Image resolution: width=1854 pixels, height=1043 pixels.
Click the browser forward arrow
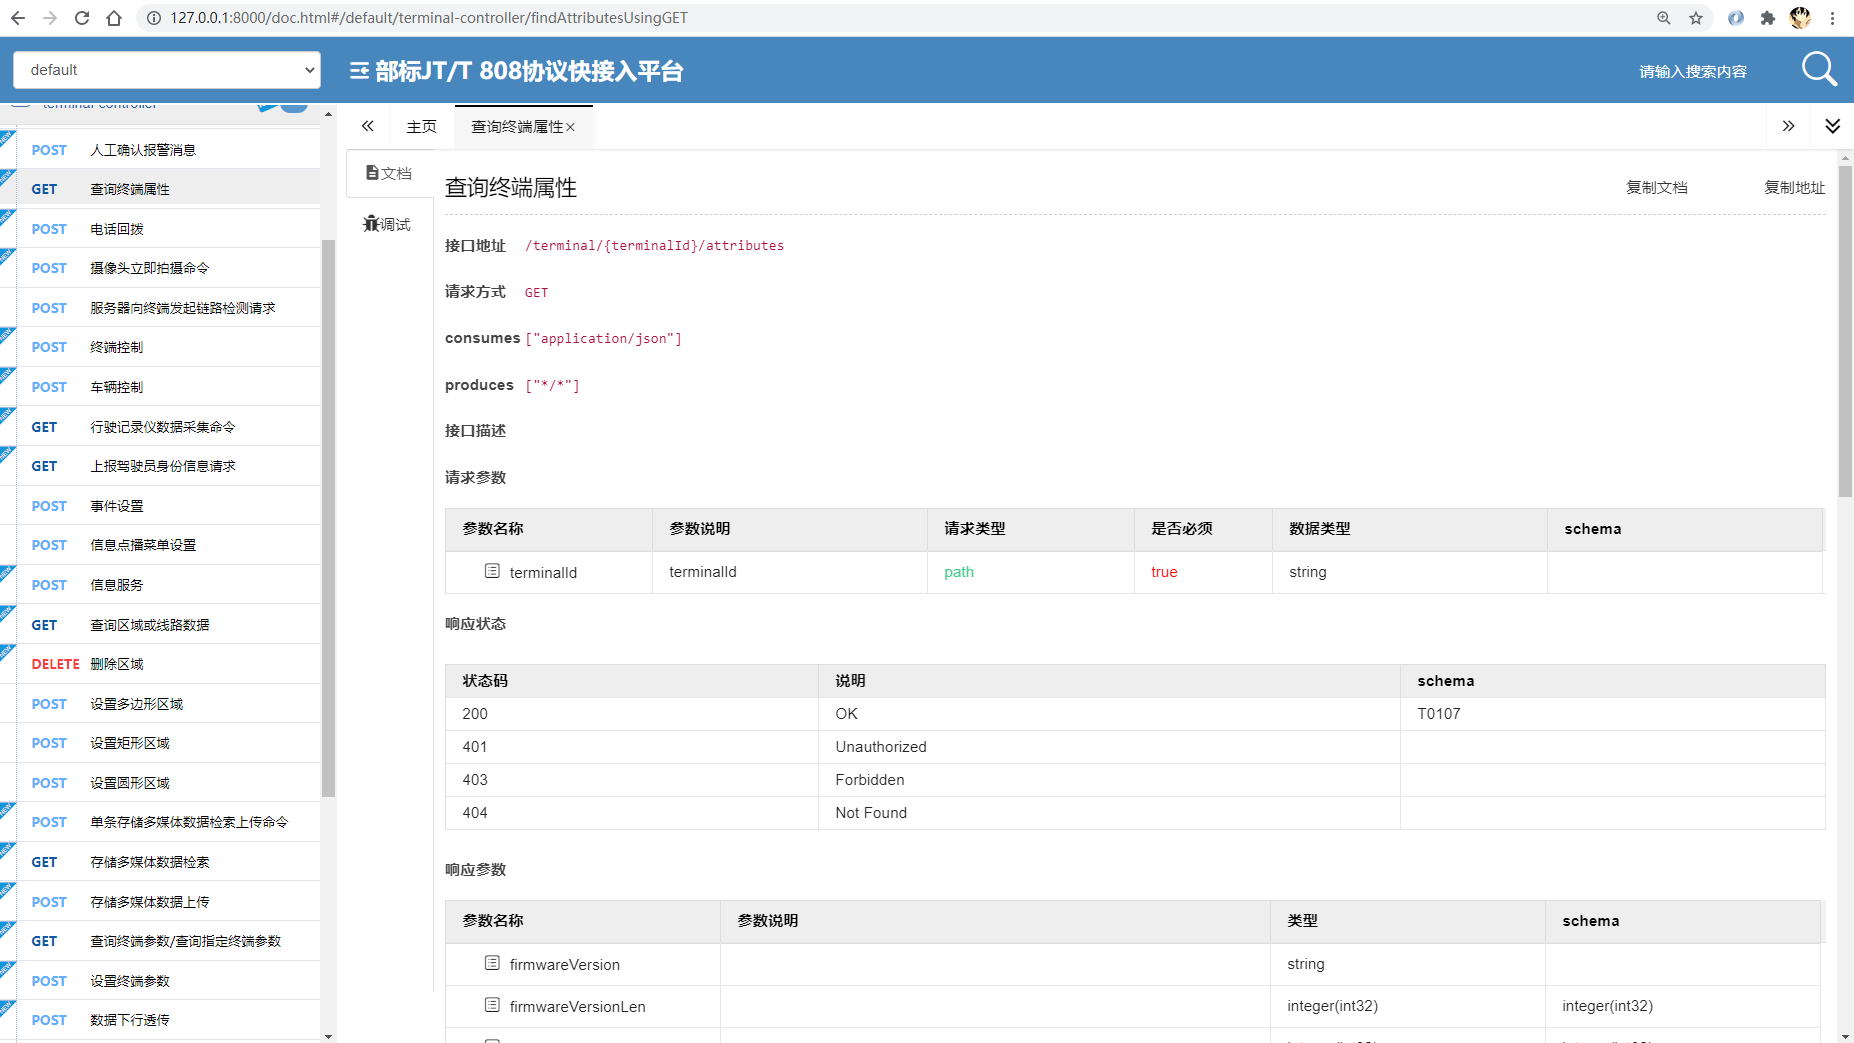pyautogui.click(x=50, y=18)
